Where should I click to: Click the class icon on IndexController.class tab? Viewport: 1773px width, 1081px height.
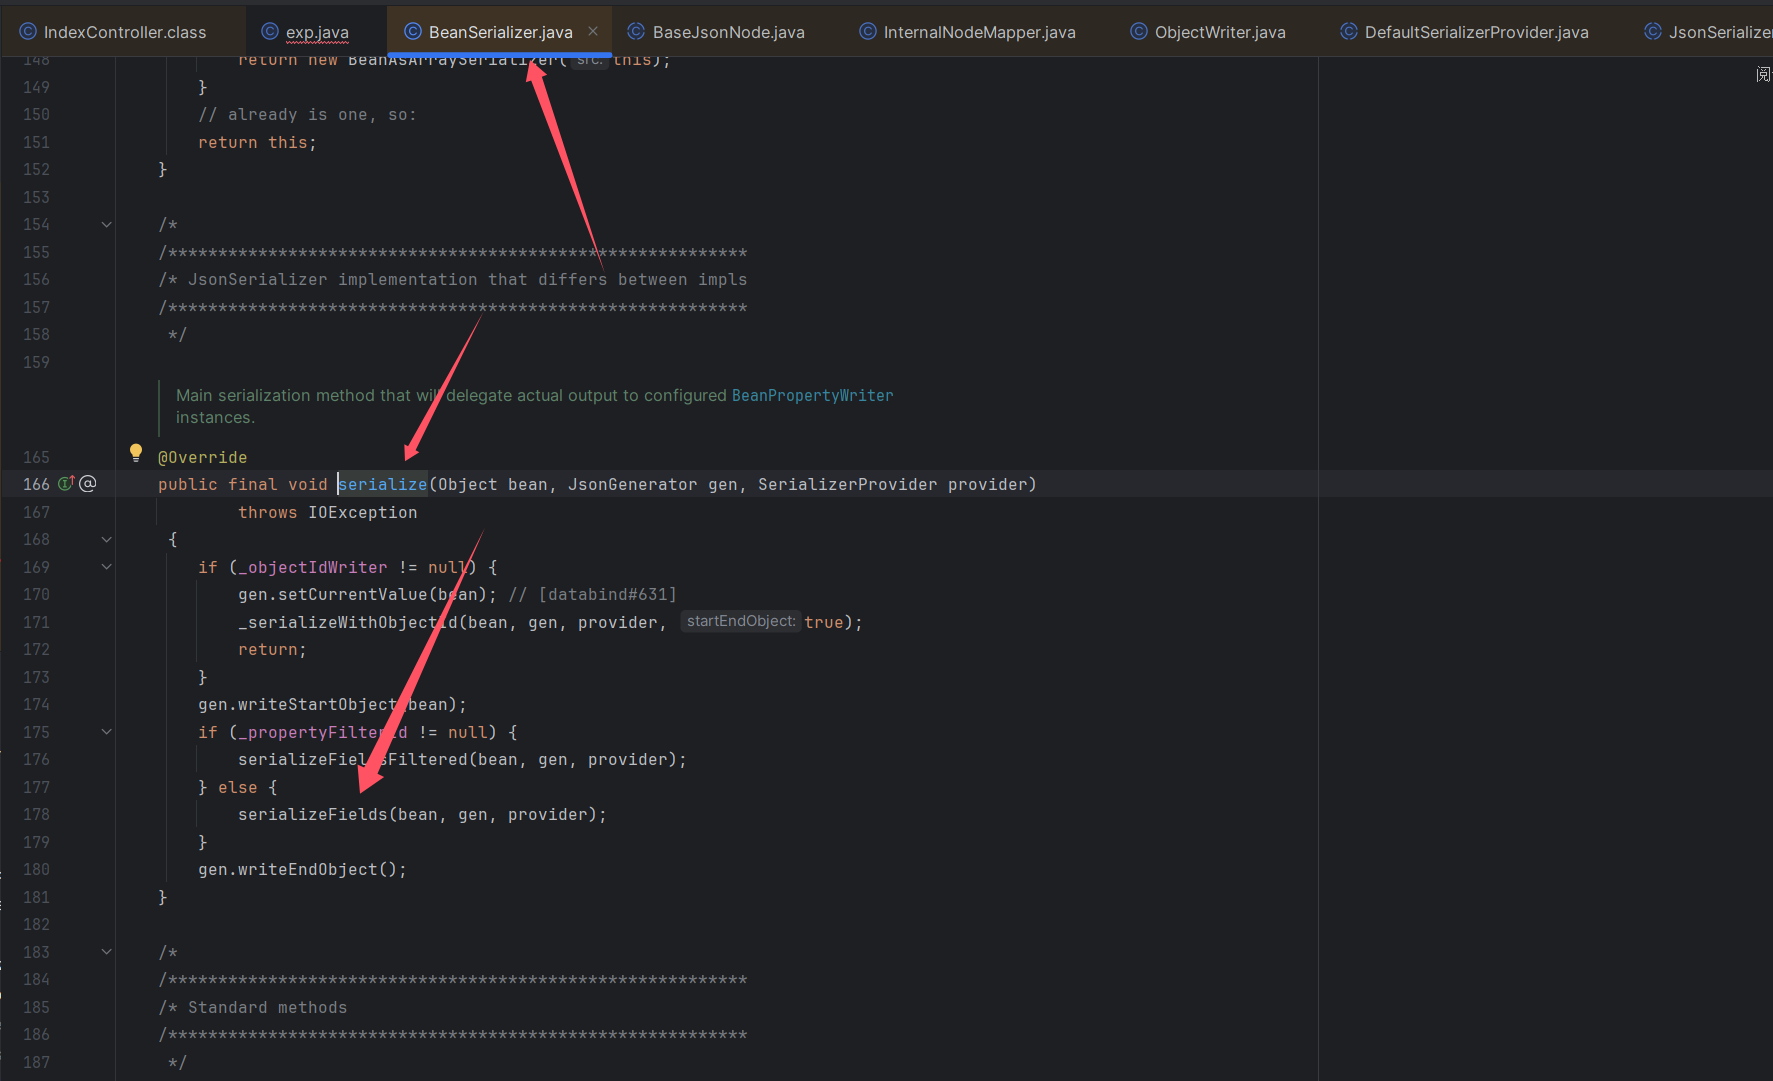(x=28, y=31)
